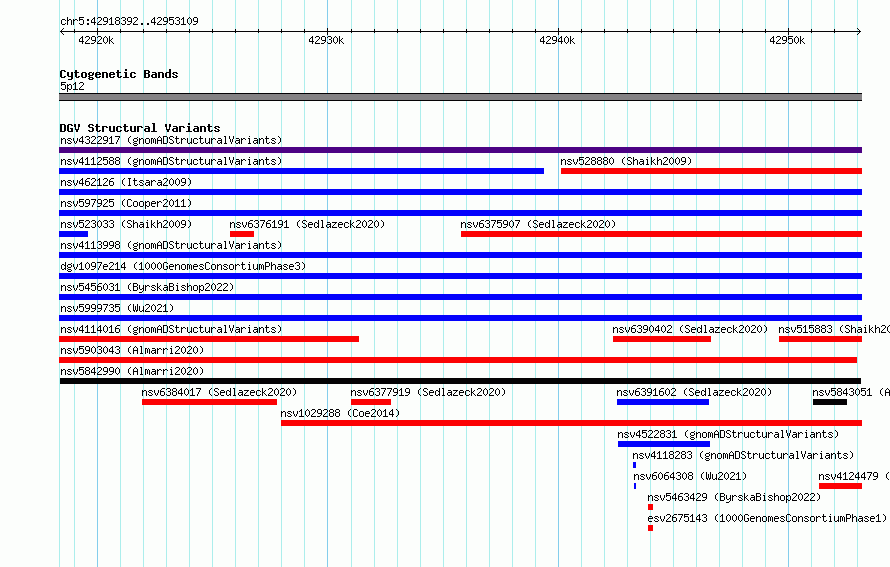The image size is (890, 567).
Task: Click nsv4113998 gnomAD variant label
Action: pyautogui.click(x=171, y=245)
